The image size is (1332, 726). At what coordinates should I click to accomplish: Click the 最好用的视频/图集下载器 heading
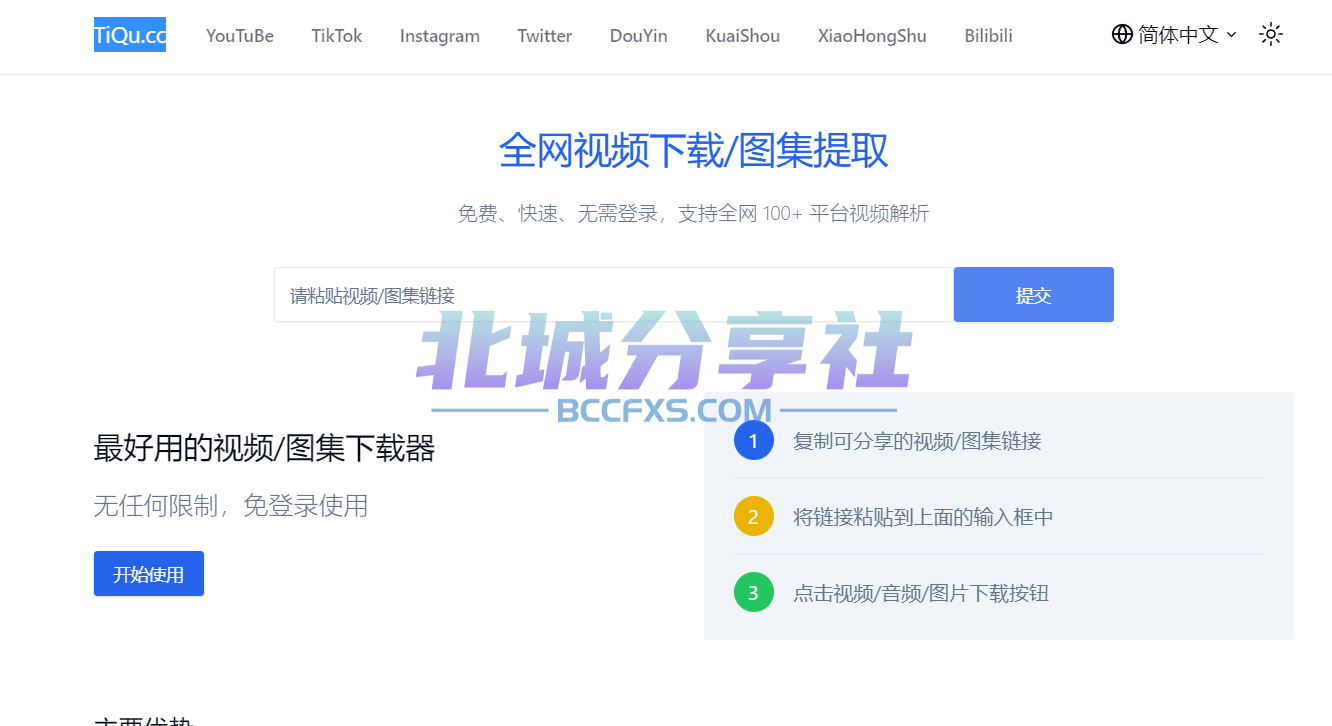(x=265, y=449)
